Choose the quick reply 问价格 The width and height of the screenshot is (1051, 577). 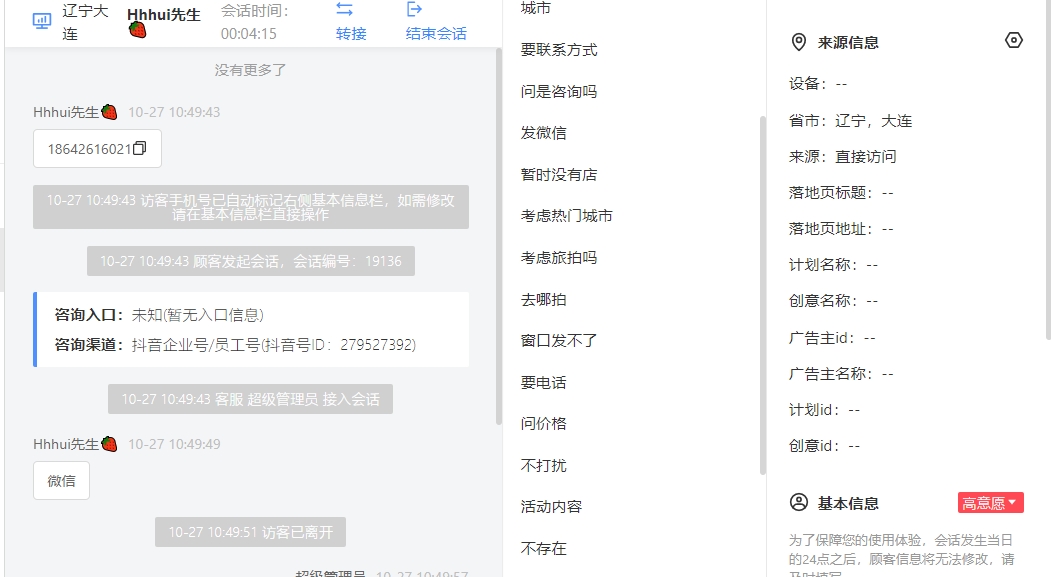[x=543, y=424]
